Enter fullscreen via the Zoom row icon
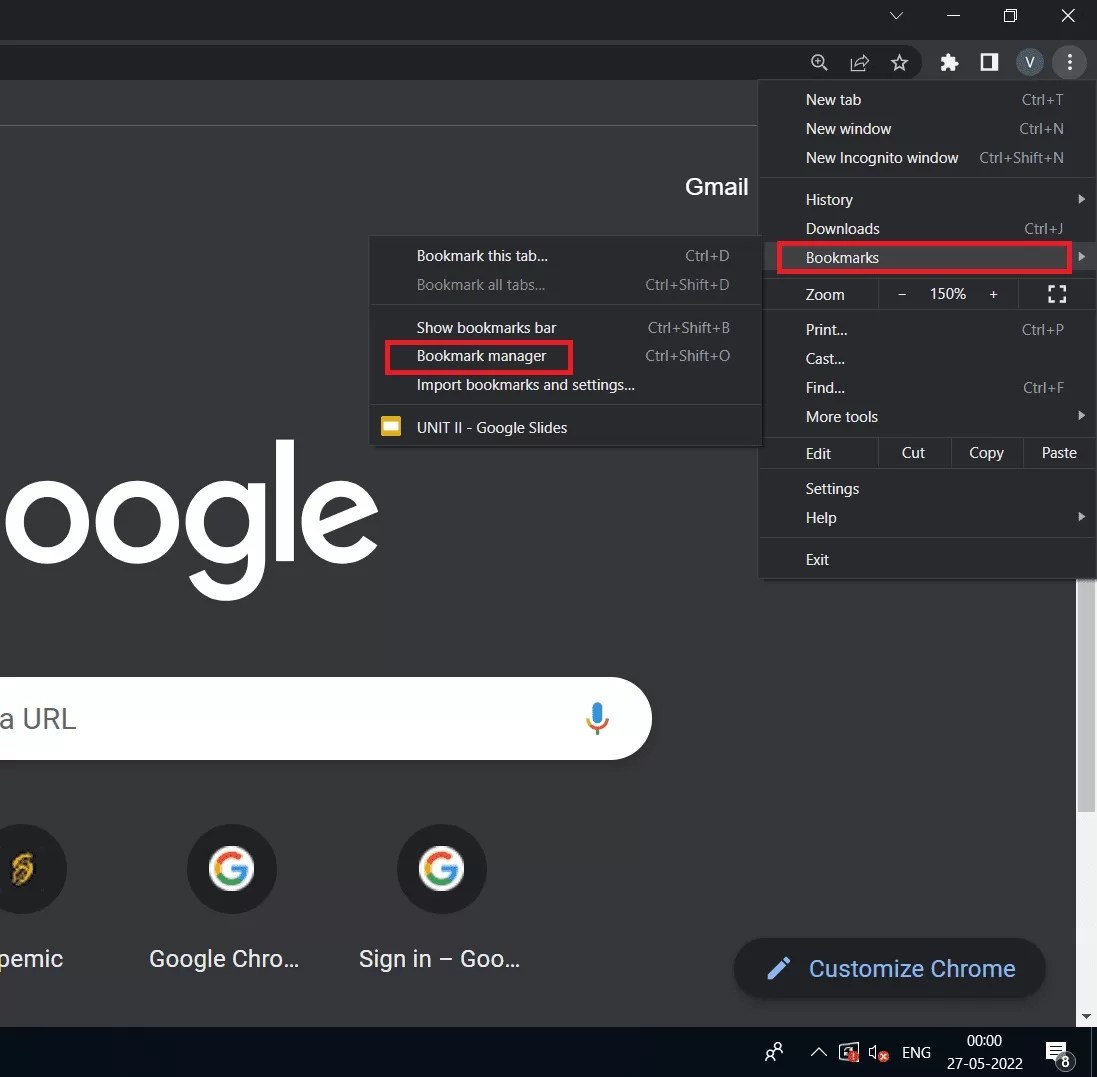The height and width of the screenshot is (1077, 1097). [1057, 294]
